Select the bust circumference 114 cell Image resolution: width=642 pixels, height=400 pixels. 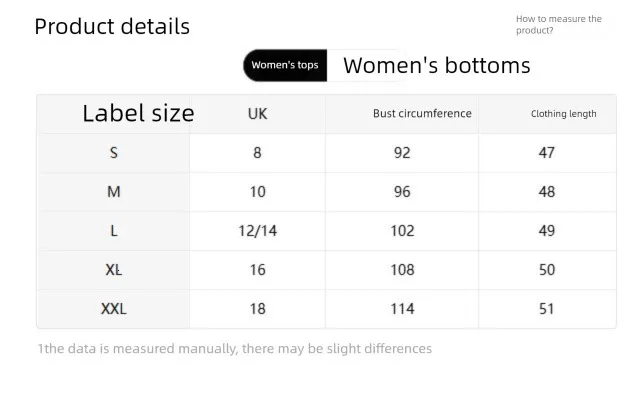click(402, 309)
